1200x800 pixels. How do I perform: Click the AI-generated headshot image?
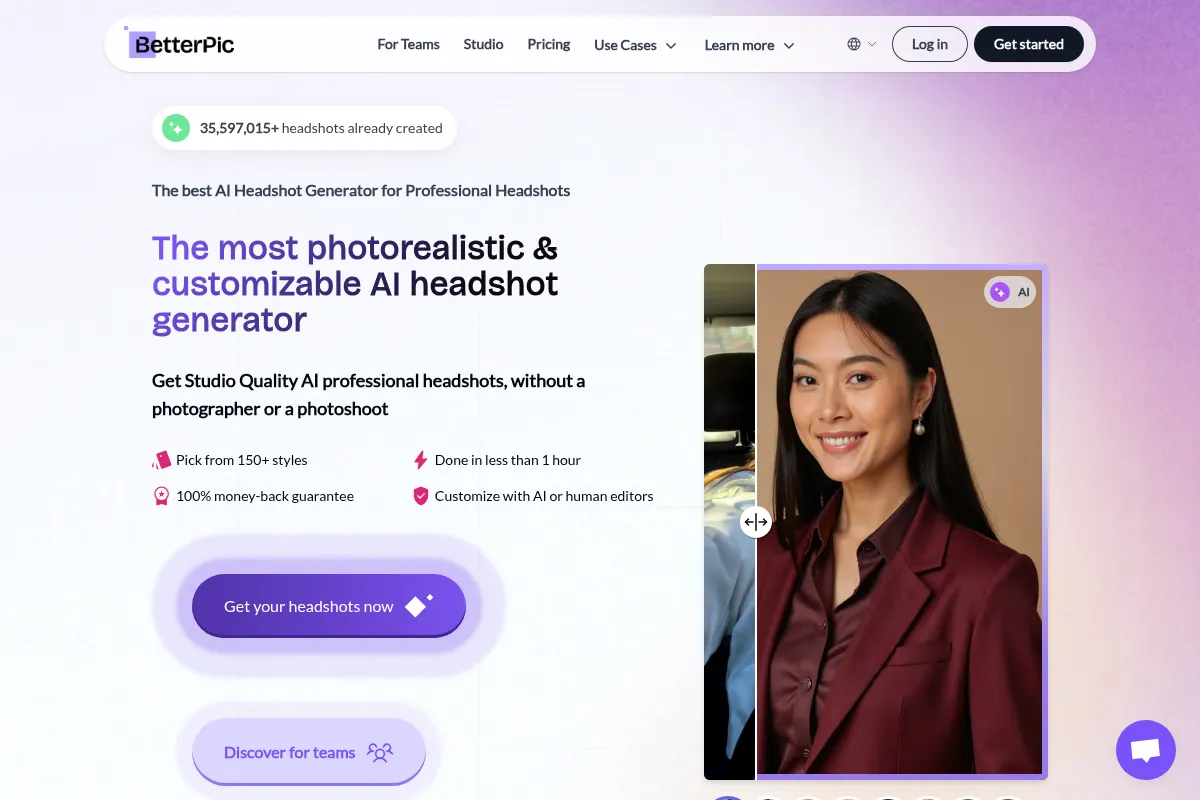900,522
